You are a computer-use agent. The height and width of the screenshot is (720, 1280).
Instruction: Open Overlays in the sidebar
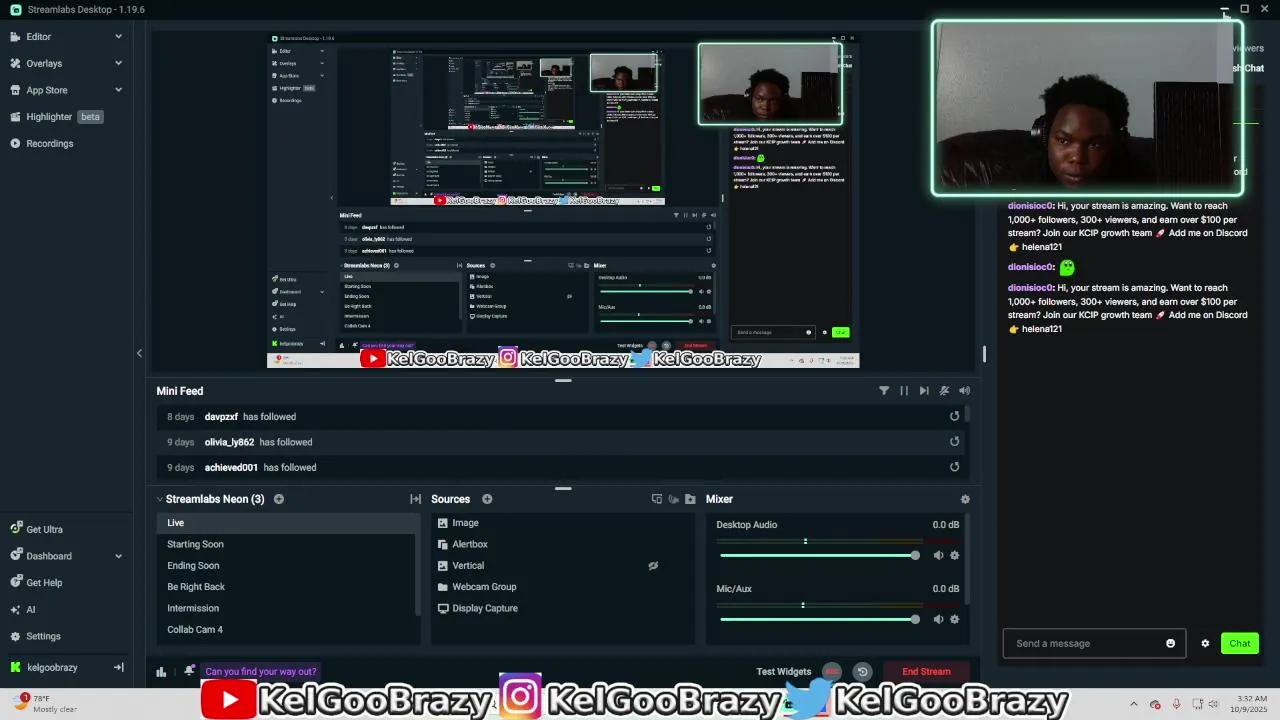[44, 63]
